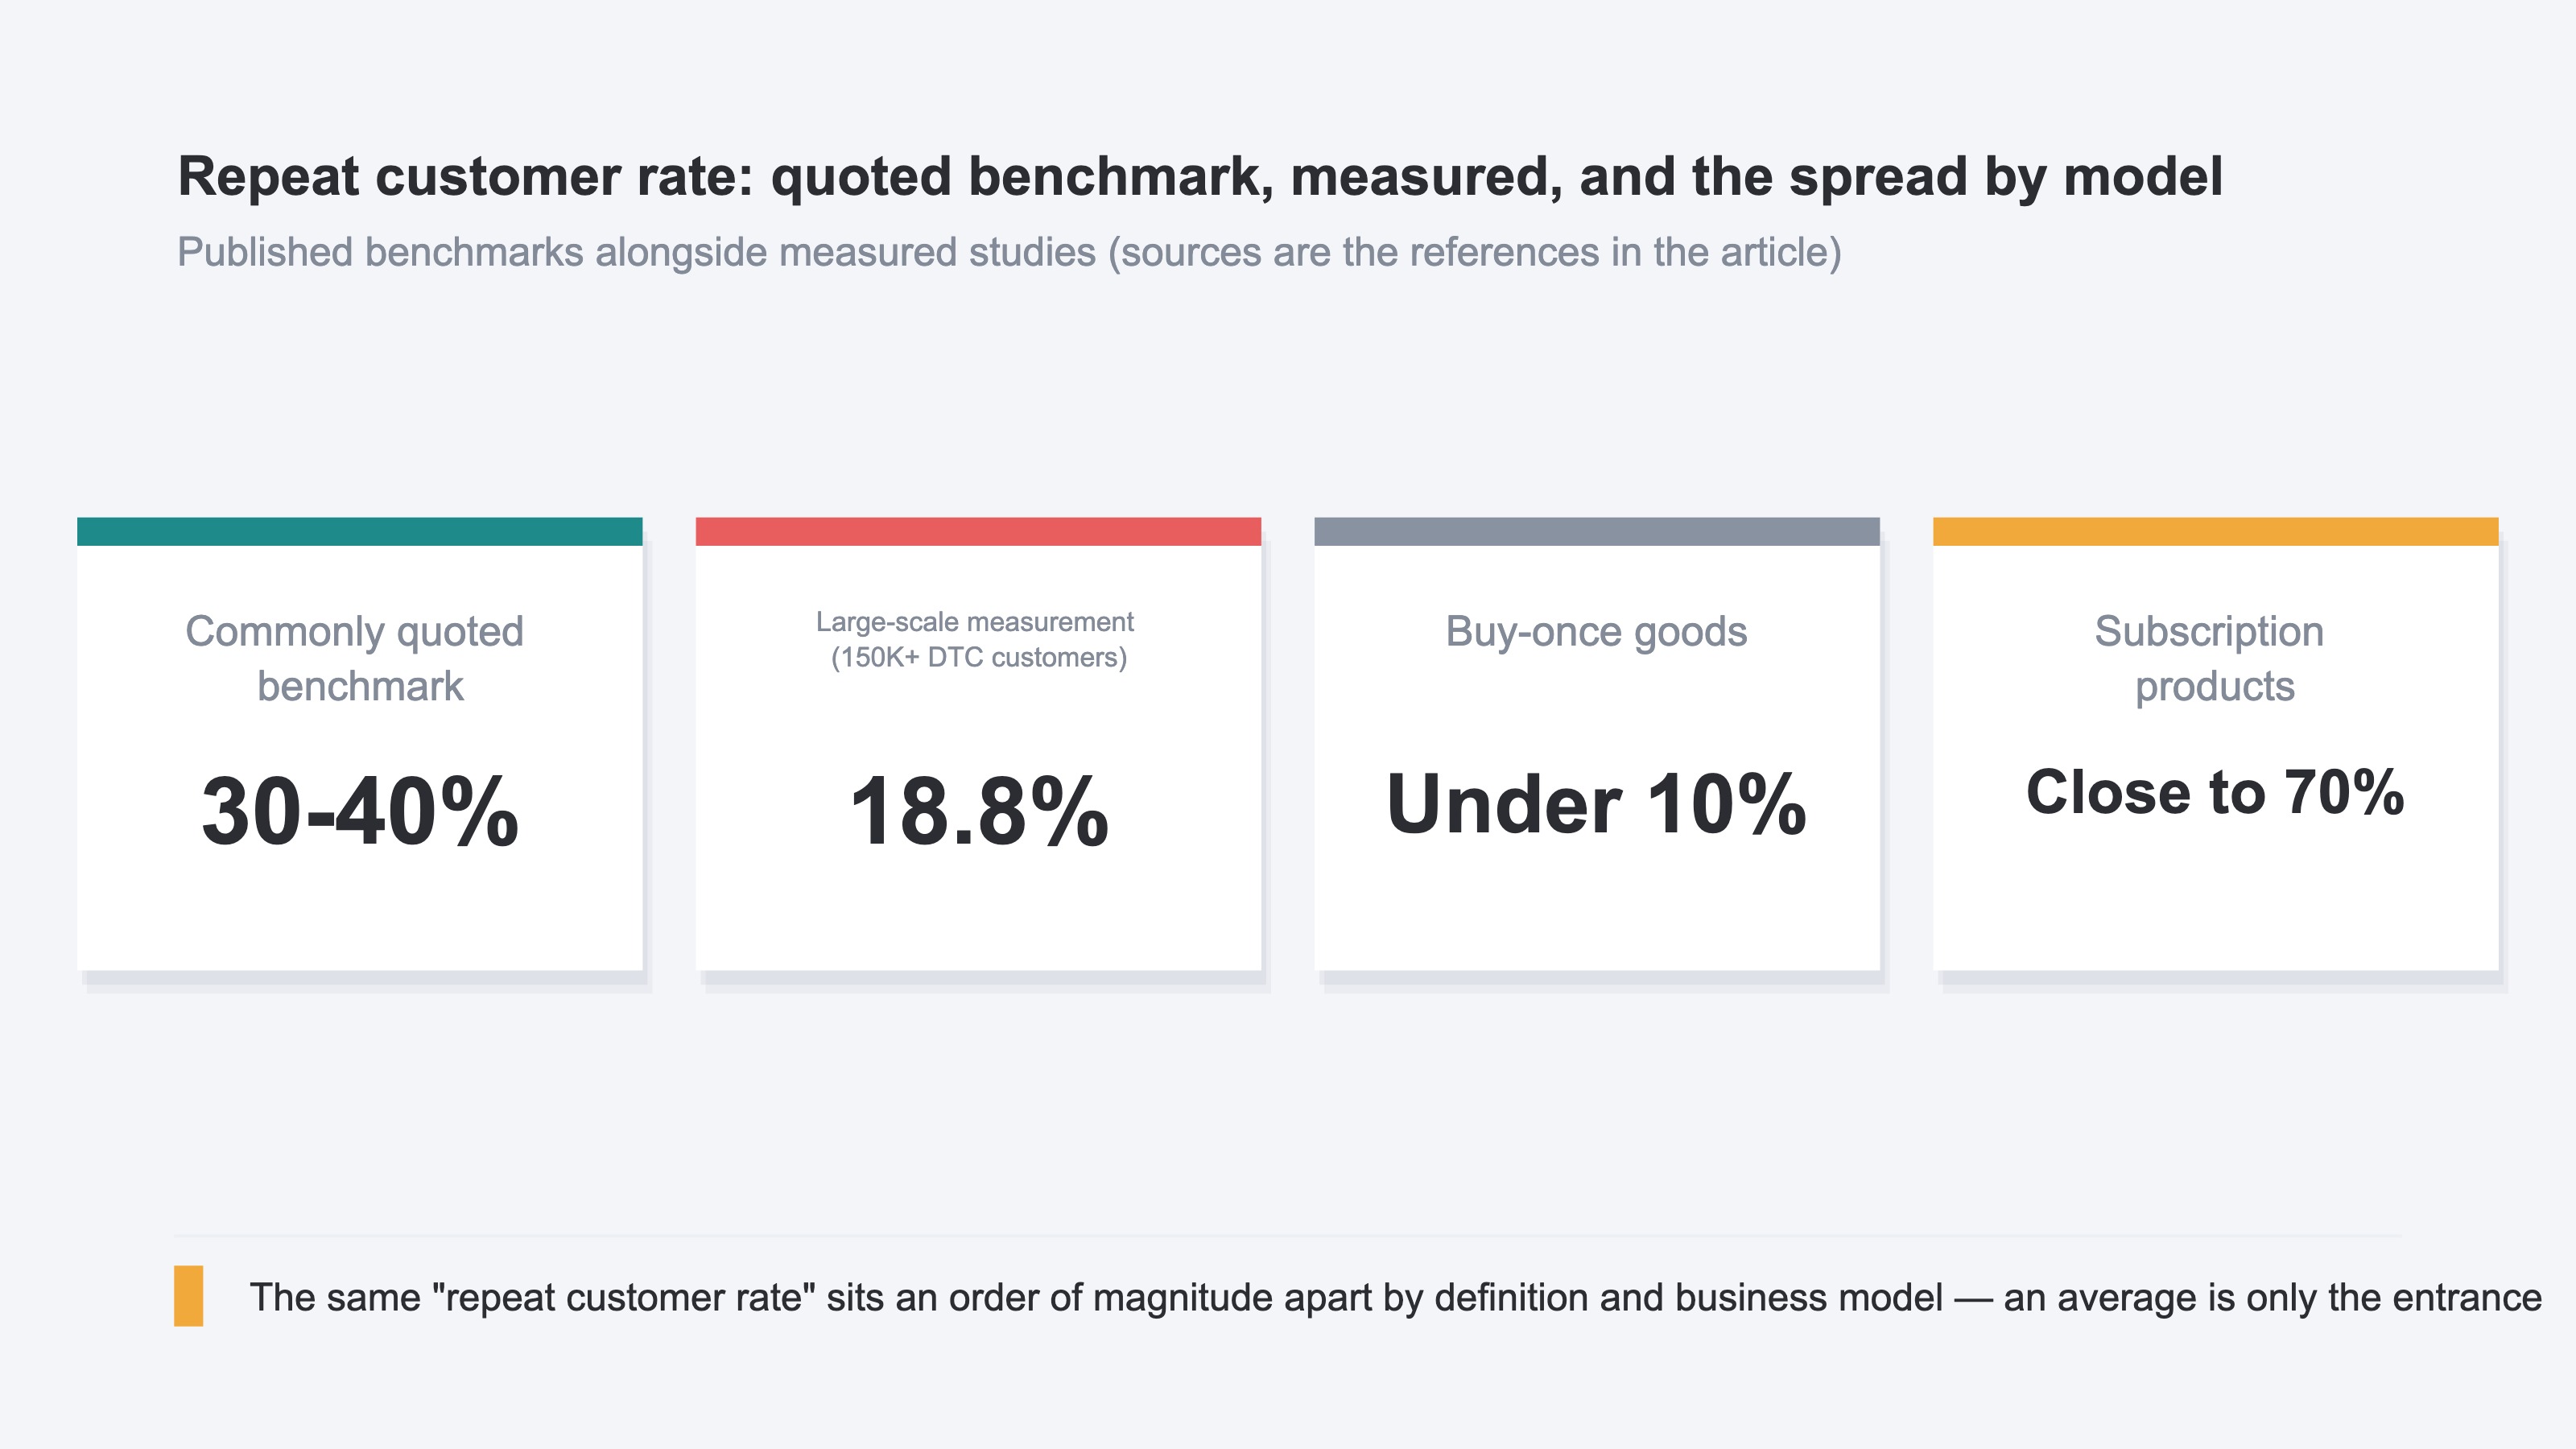Click the Repeat customer rate slide title
This screenshot has height=1449, width=2576.
click(1200, 177)
